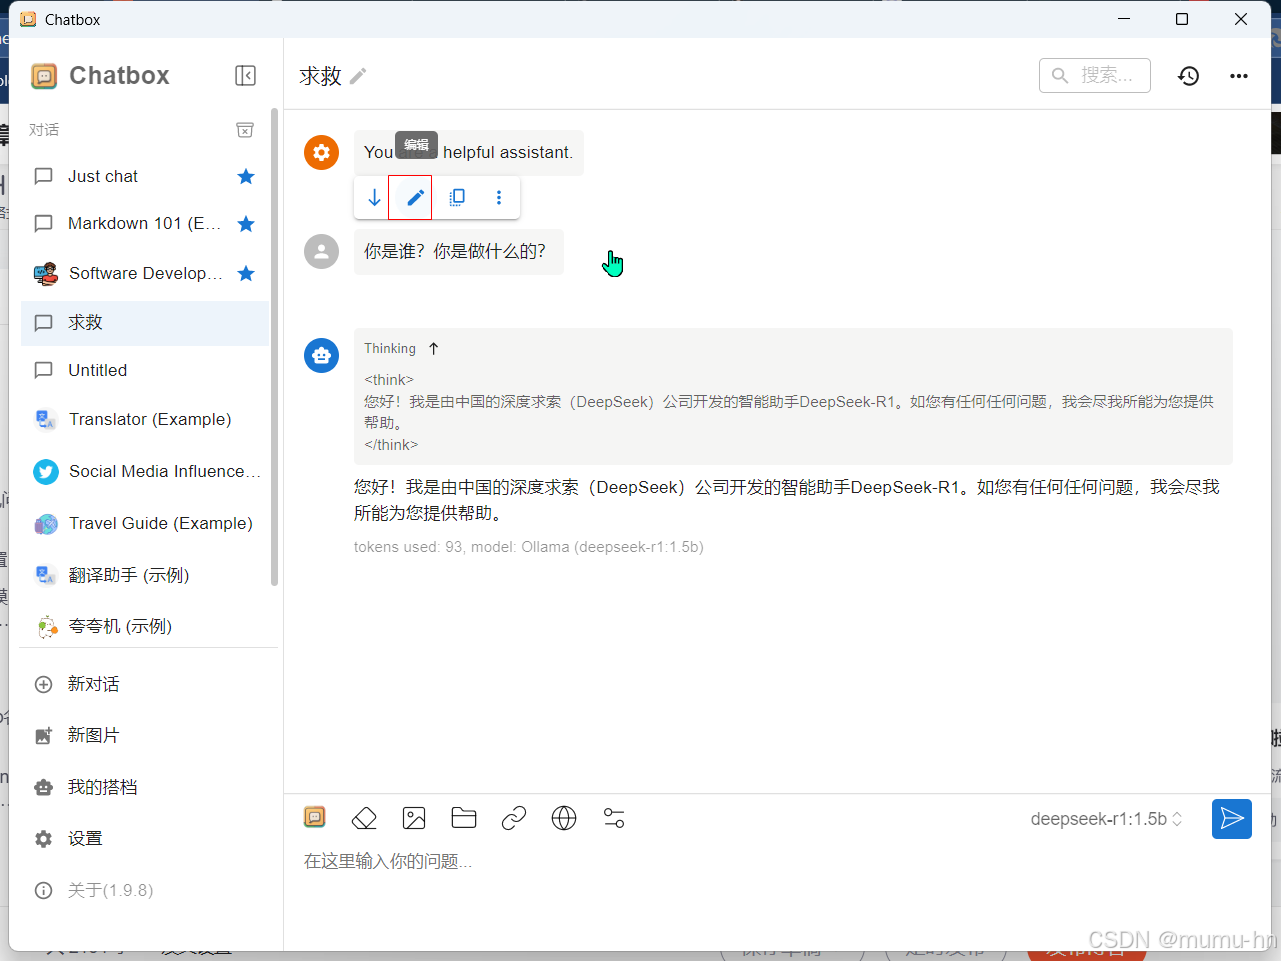The height and width of the screenshot is (961, 1281).
Task: Attach a link with the chain icon
Action: point(514,819)
